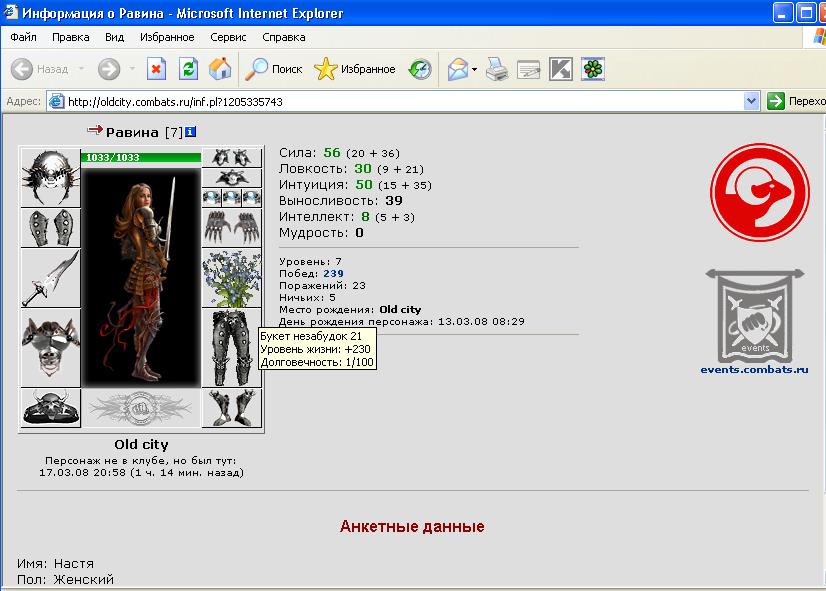Open browsing History clock icon

[420, 69]
